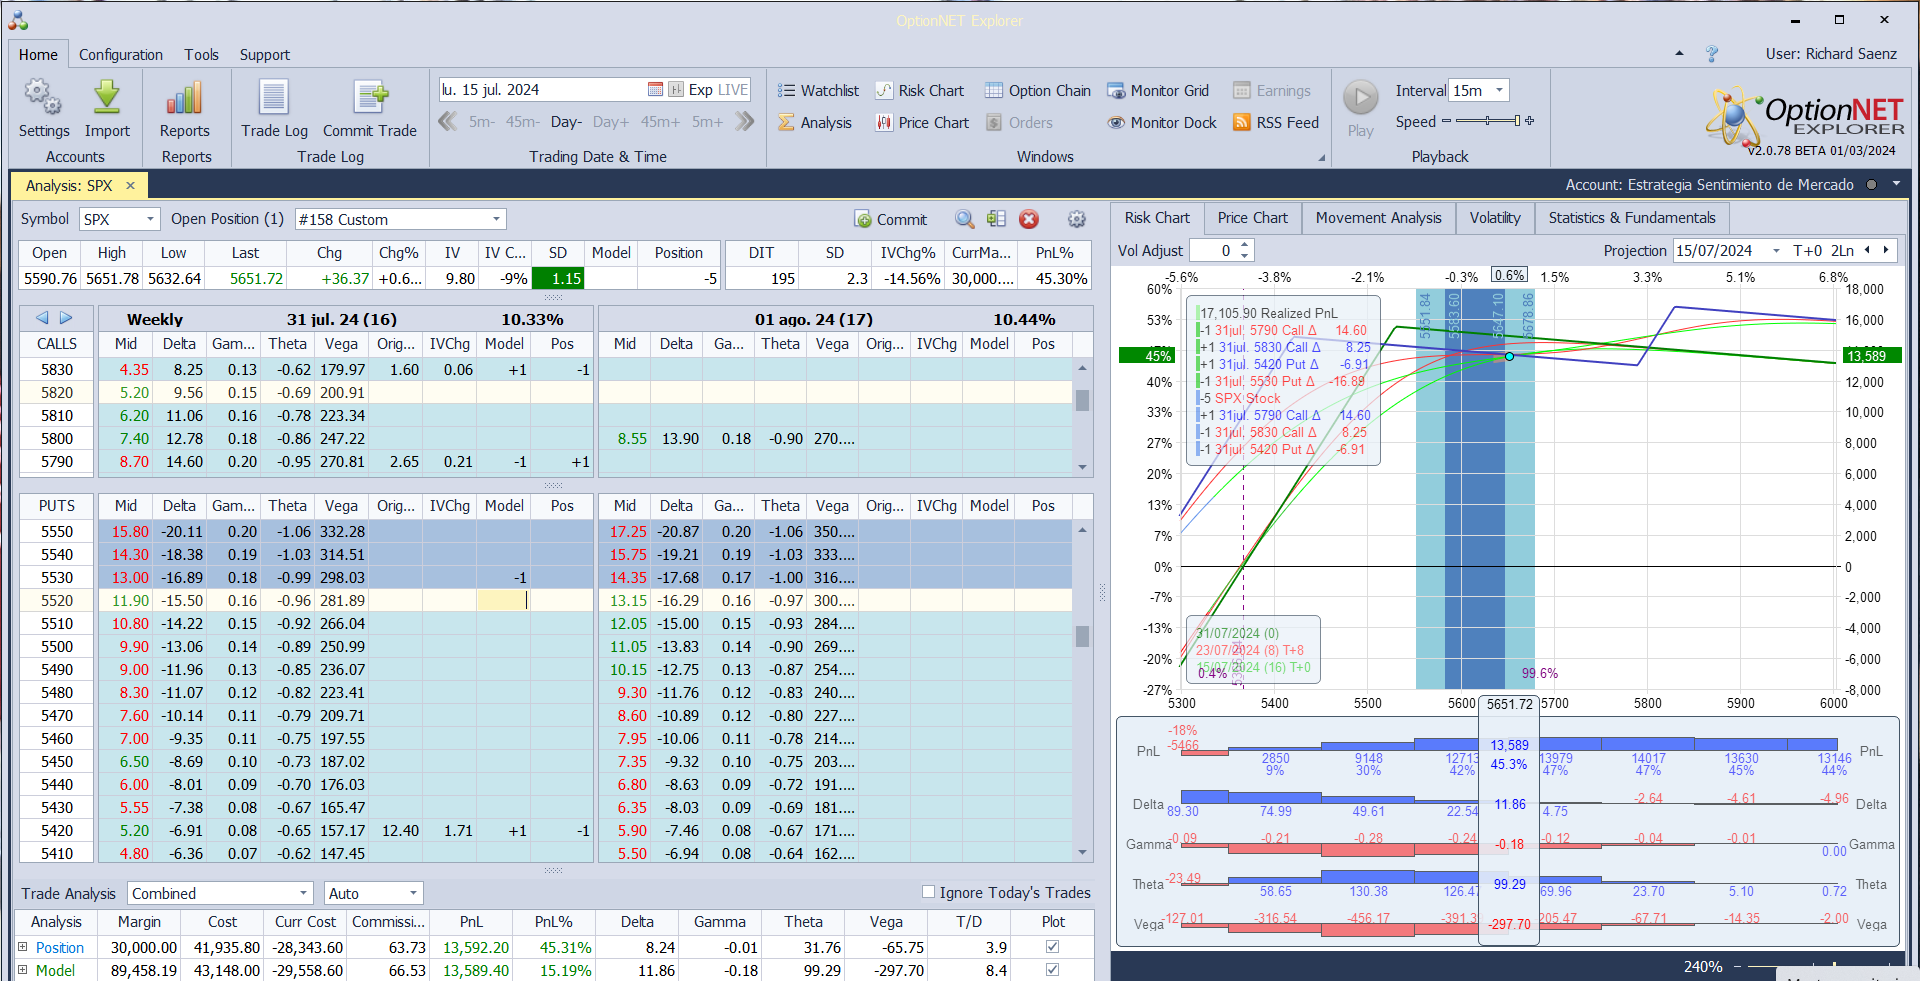Adjust the playback Speed slider

pyautogui.click(x=1485, y=121)
